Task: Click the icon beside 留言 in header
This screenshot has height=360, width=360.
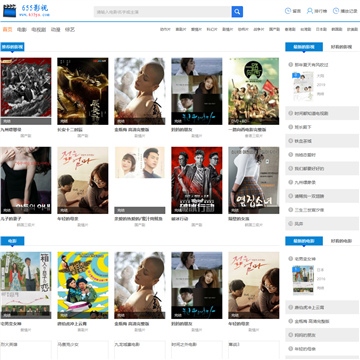Action: pyautogui.click(x=288, y=11)
